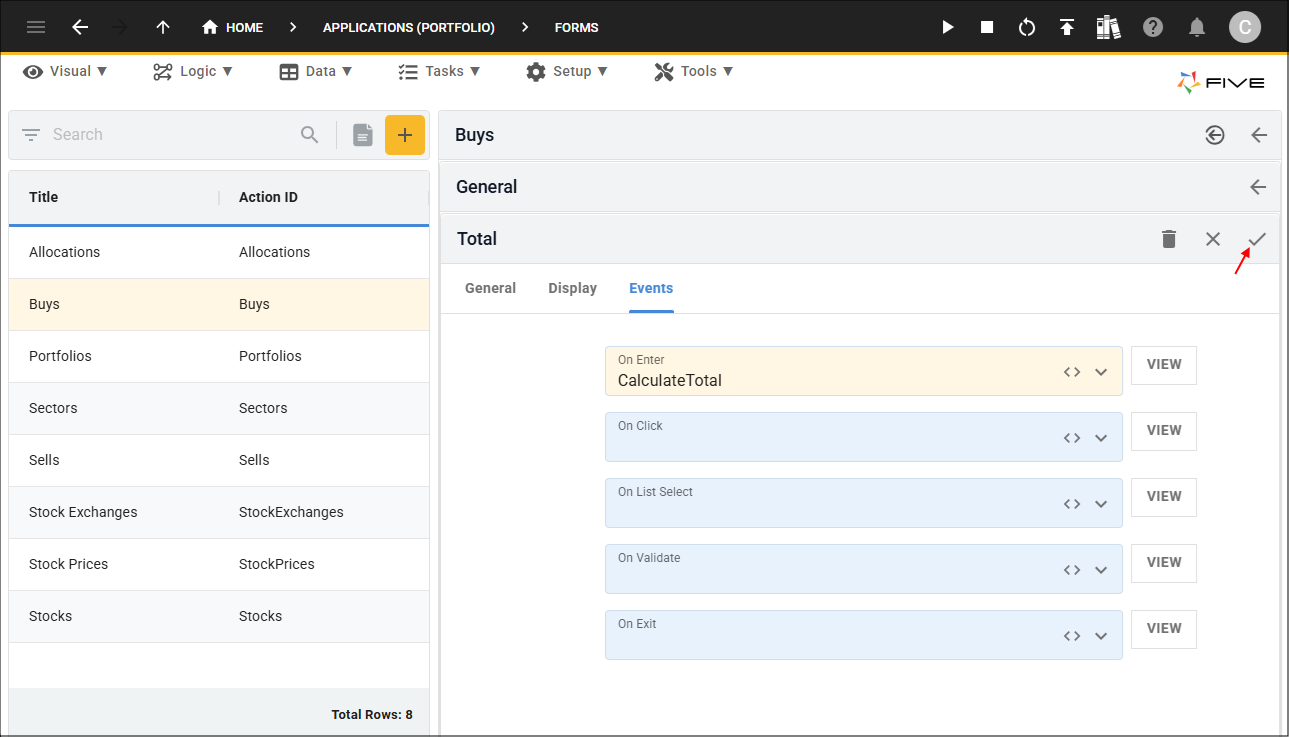Open code editor for On Validate
Screen dimensions: 1289x737
pos(1072,570)
